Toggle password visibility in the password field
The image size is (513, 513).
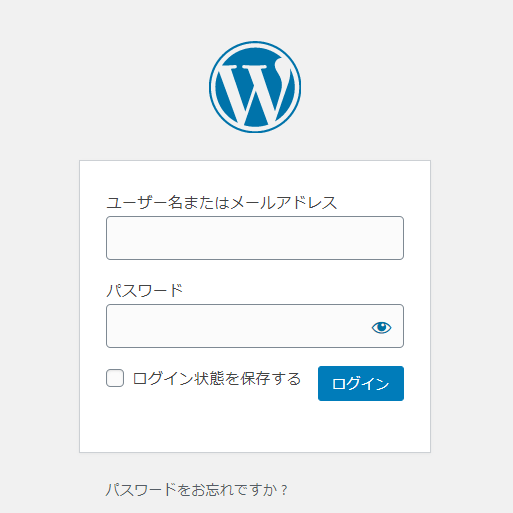[x=381, y=327]
